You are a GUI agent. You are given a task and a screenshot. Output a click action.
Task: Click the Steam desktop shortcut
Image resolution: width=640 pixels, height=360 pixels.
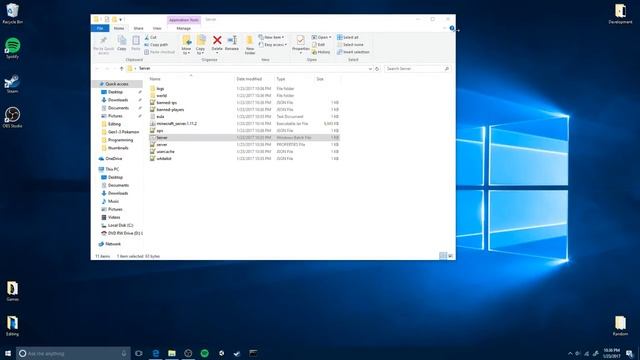[12, 84]
